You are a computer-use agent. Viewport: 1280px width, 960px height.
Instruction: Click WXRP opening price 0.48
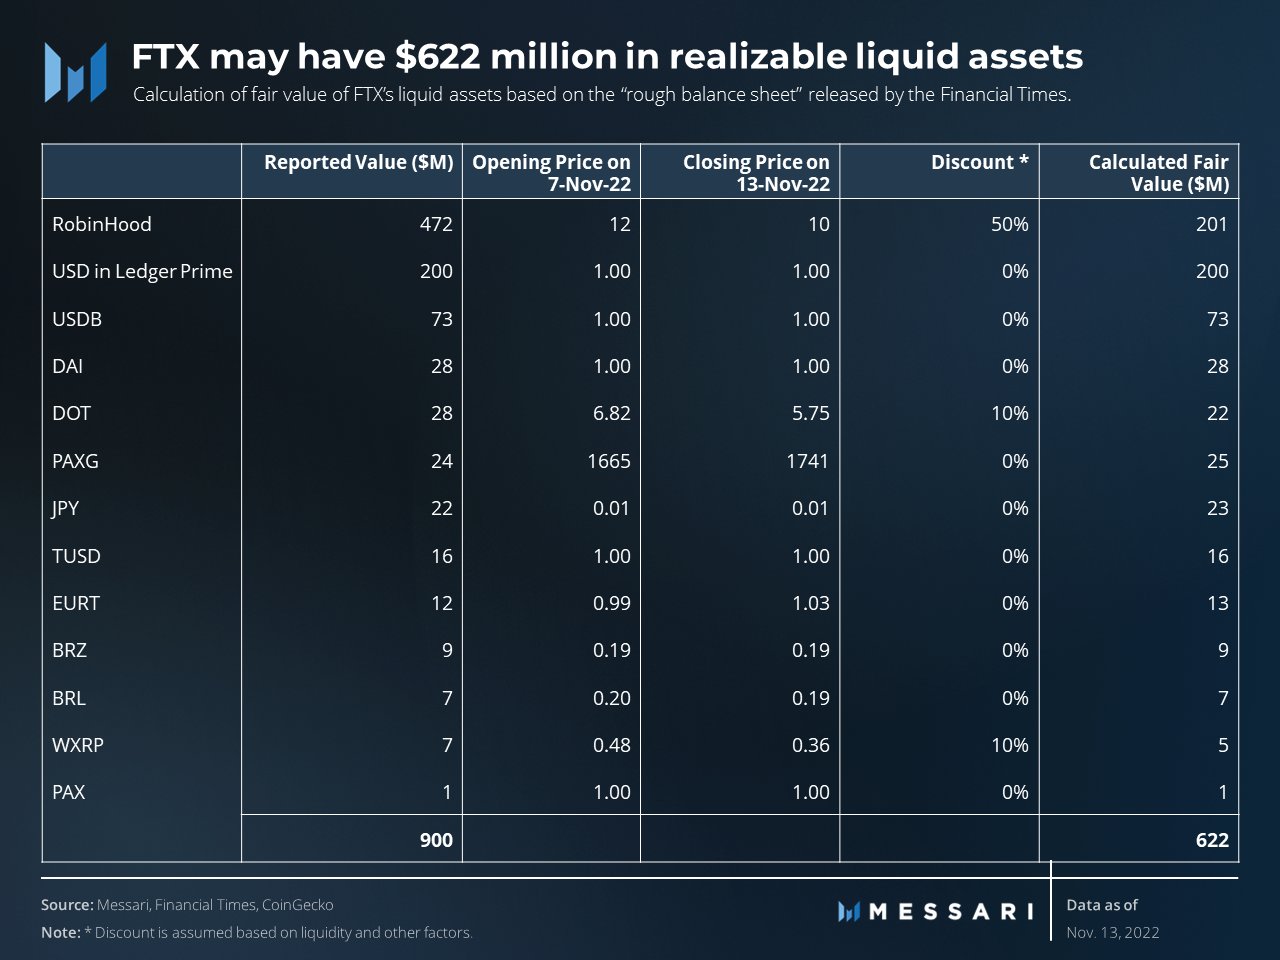(612, 745)
